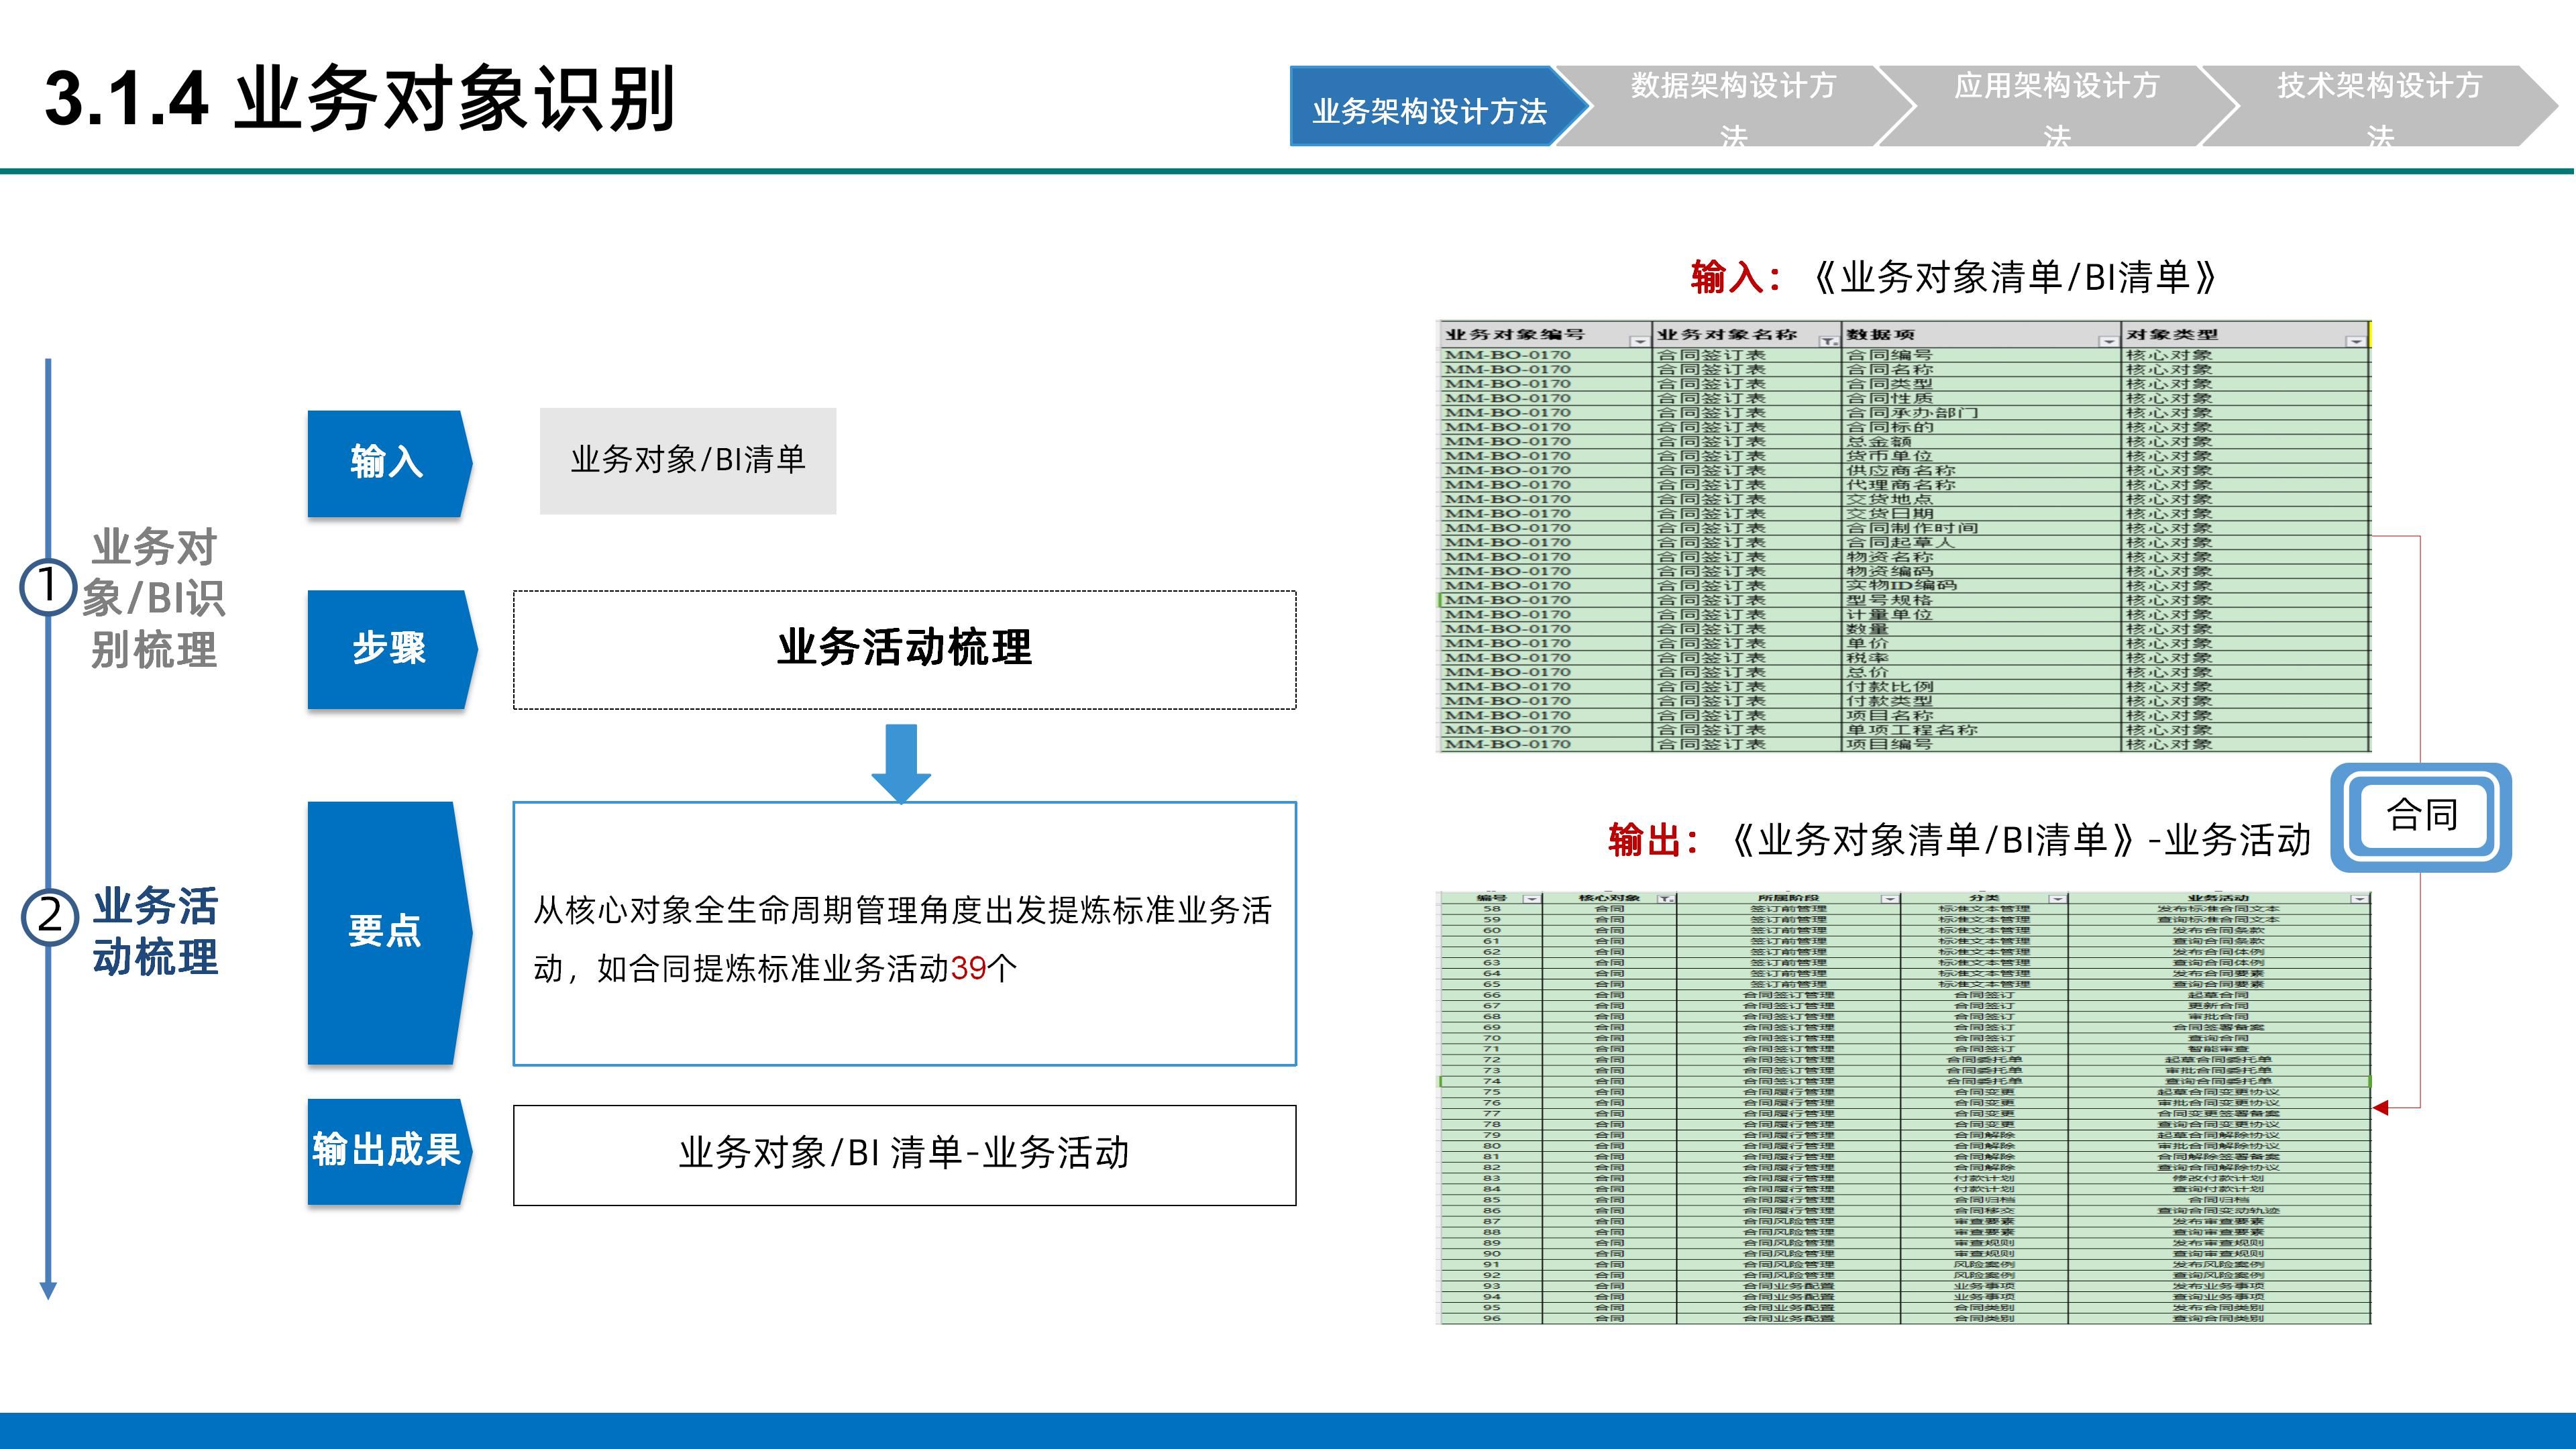This screenshot has height=1449, width=2576.
Task: Click the red number 39 in description
Action: [x=968, y=968]
